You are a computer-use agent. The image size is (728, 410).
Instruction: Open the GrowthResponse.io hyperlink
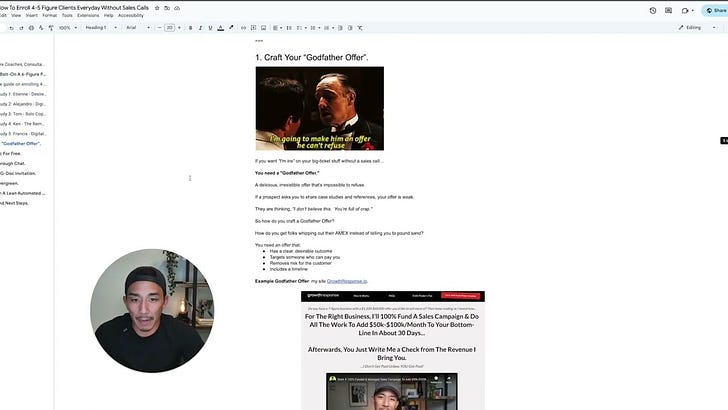pyautogui.click(x=347, y=281)
